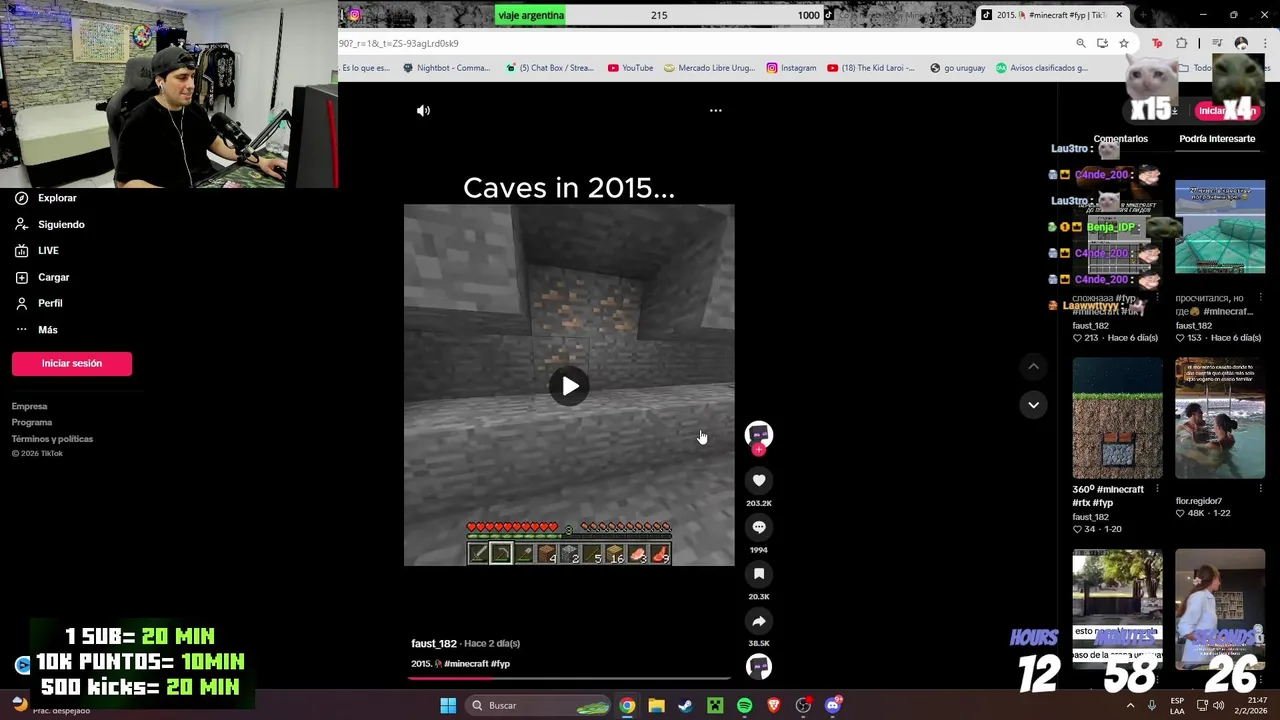Open the faust_182 creator avatar beside the video
The image size is (1280, 720).
pyautogui.click(x=759, y=434)
